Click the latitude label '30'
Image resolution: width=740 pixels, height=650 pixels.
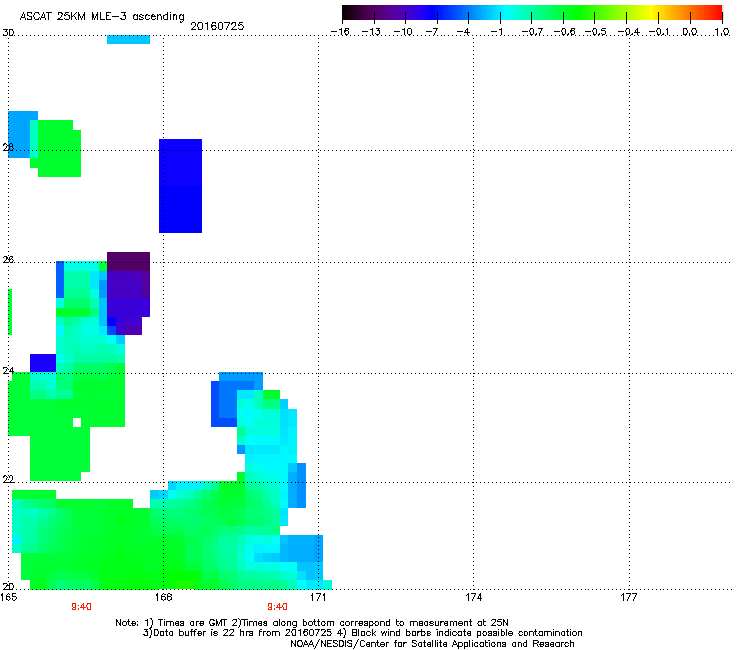coord(8,33)
